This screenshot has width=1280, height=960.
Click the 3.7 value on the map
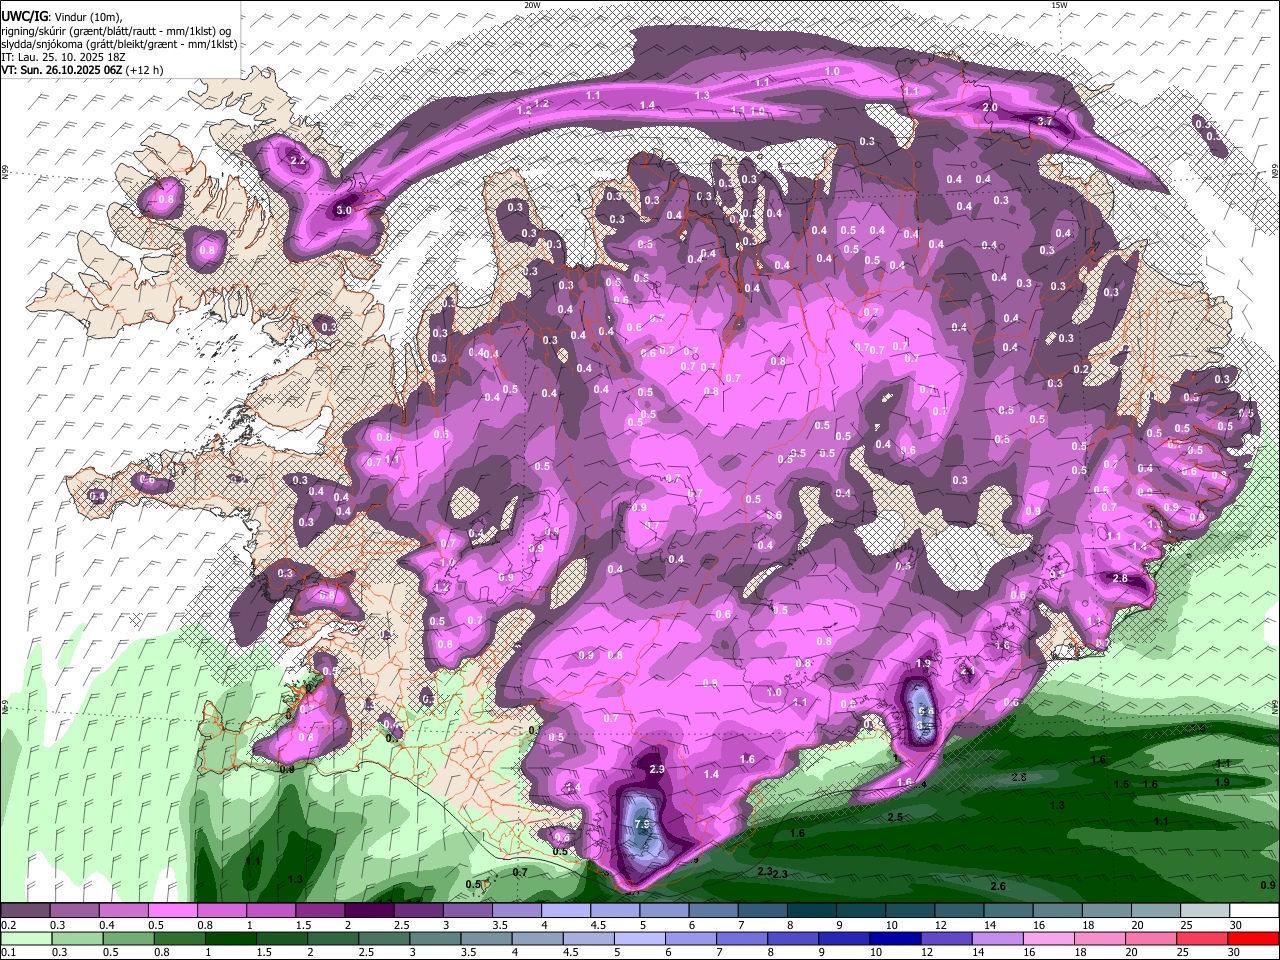[x=1045, y=121]
